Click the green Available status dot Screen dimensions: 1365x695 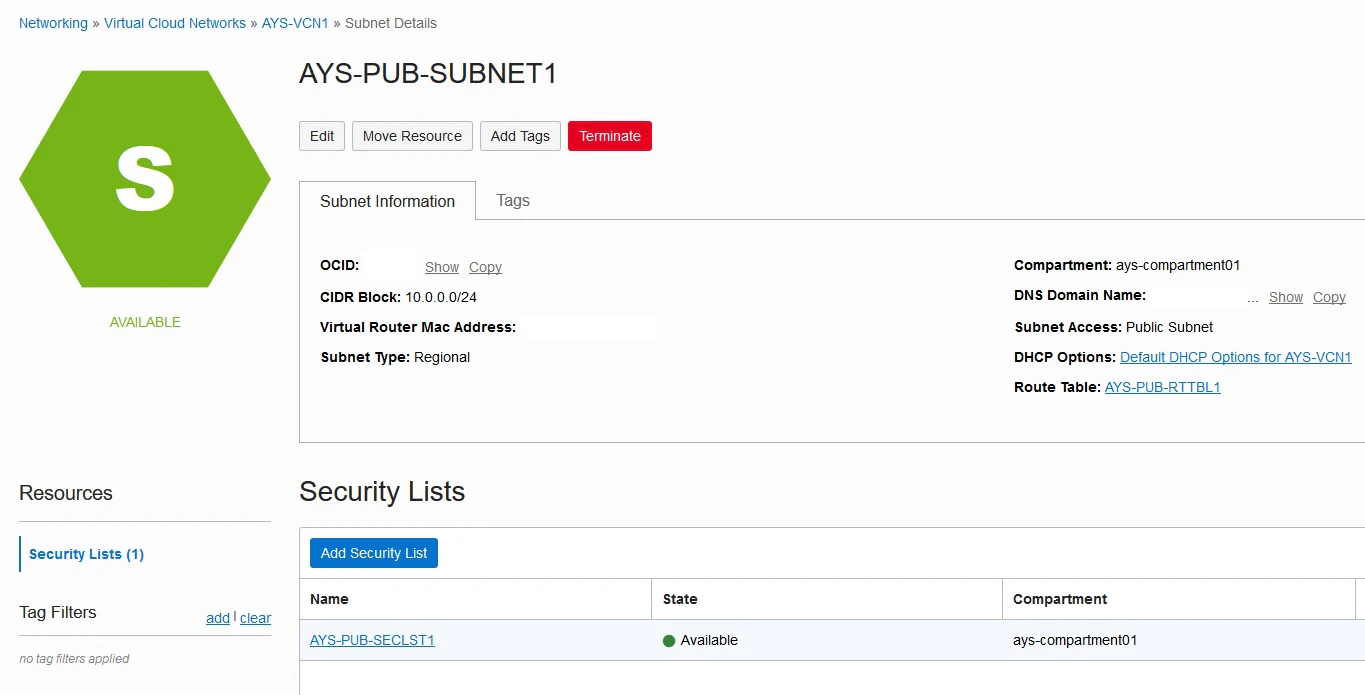point(669,641)
